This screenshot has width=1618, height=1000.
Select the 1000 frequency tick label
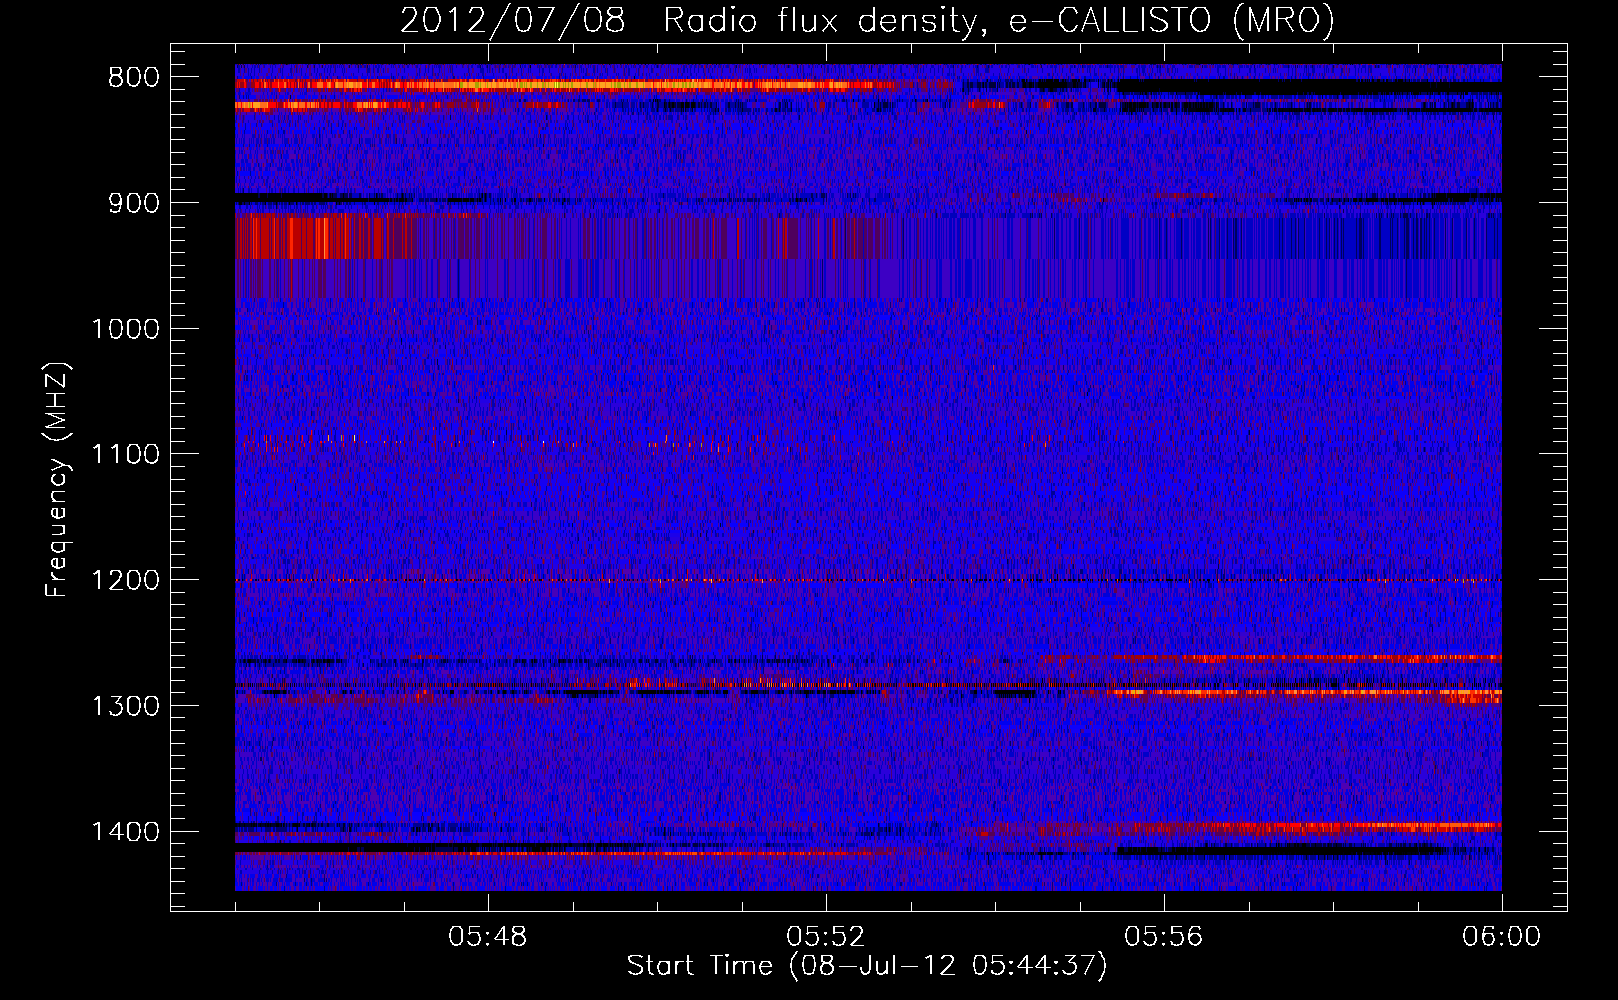(125, 329)
